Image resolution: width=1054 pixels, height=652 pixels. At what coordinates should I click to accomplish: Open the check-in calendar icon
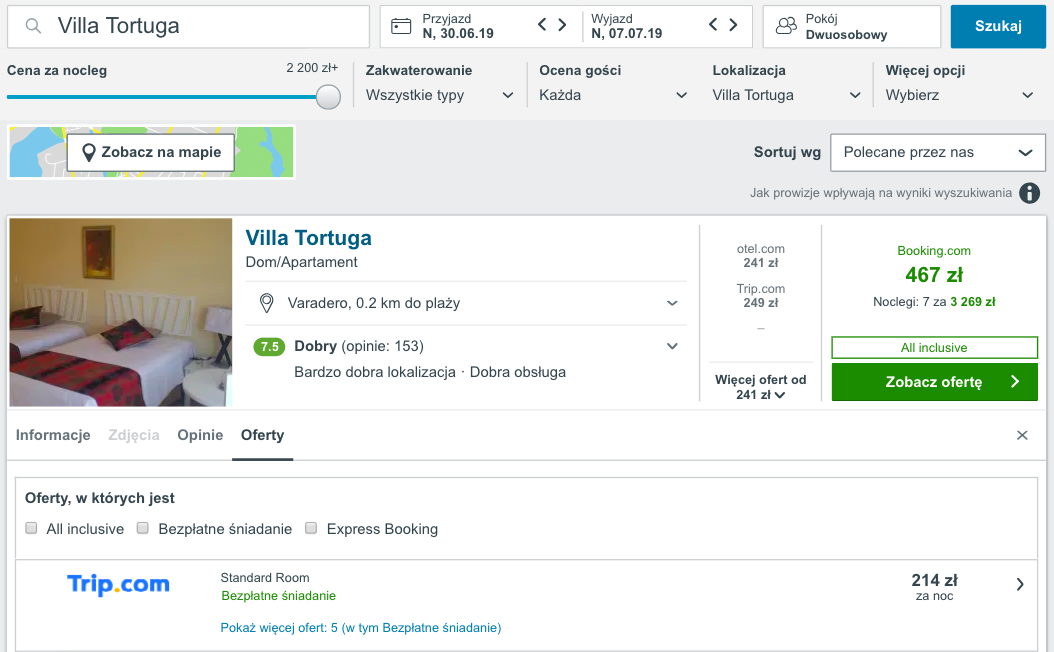pos(401,26)
